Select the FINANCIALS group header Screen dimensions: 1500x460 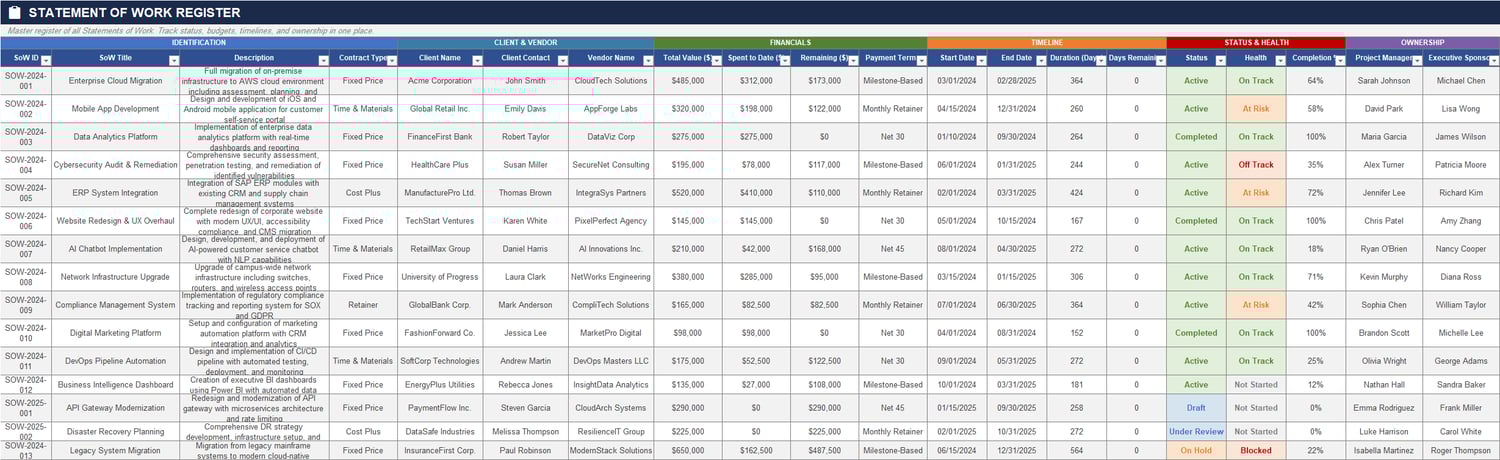(790, 43)
